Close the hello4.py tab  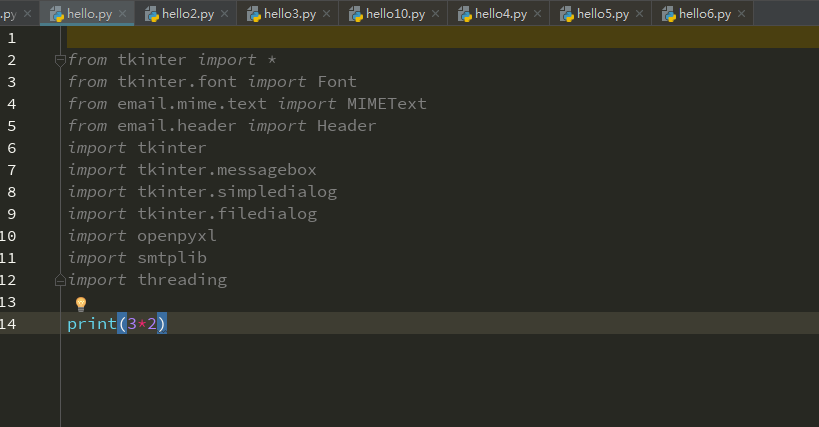pos(537,14)
